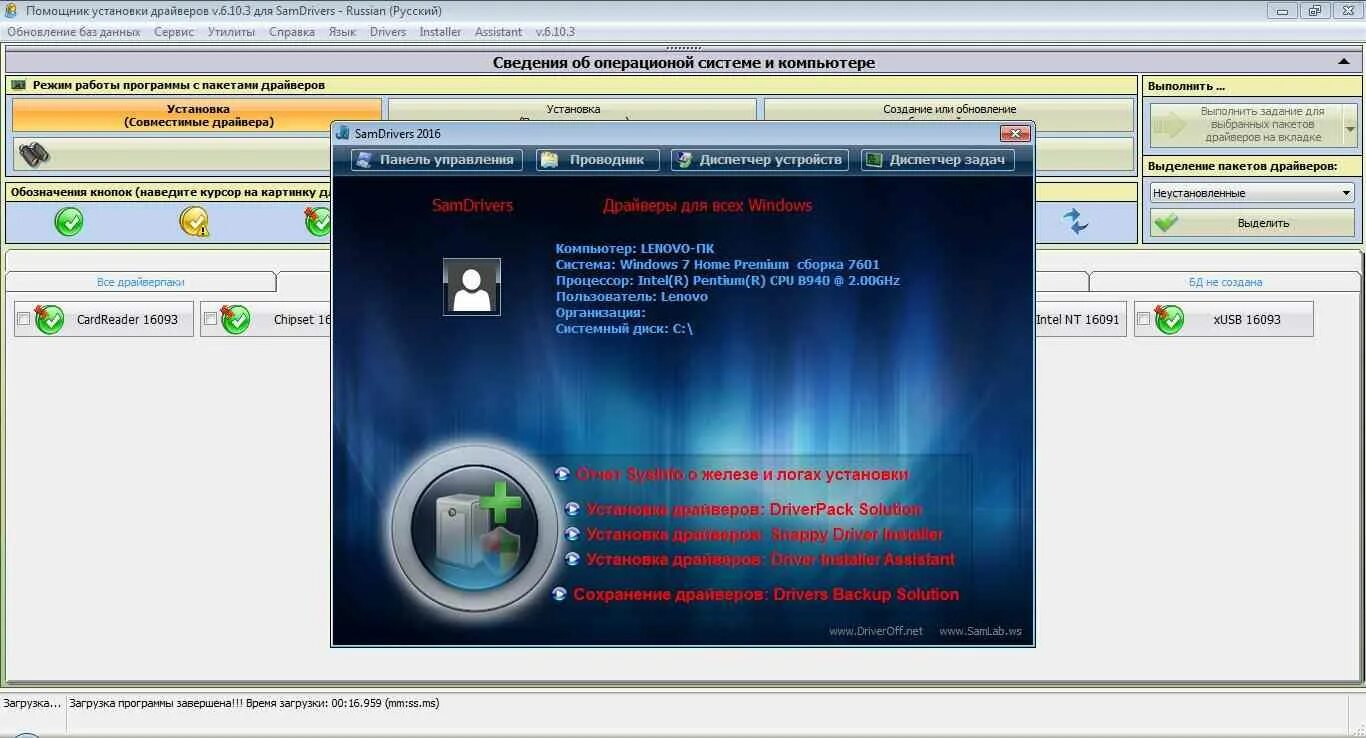Image resolution: width=1366 pixels, height=738 pixels.
Task: Open the Неустановленные selection dropdown
Action: pos(1252,193)
